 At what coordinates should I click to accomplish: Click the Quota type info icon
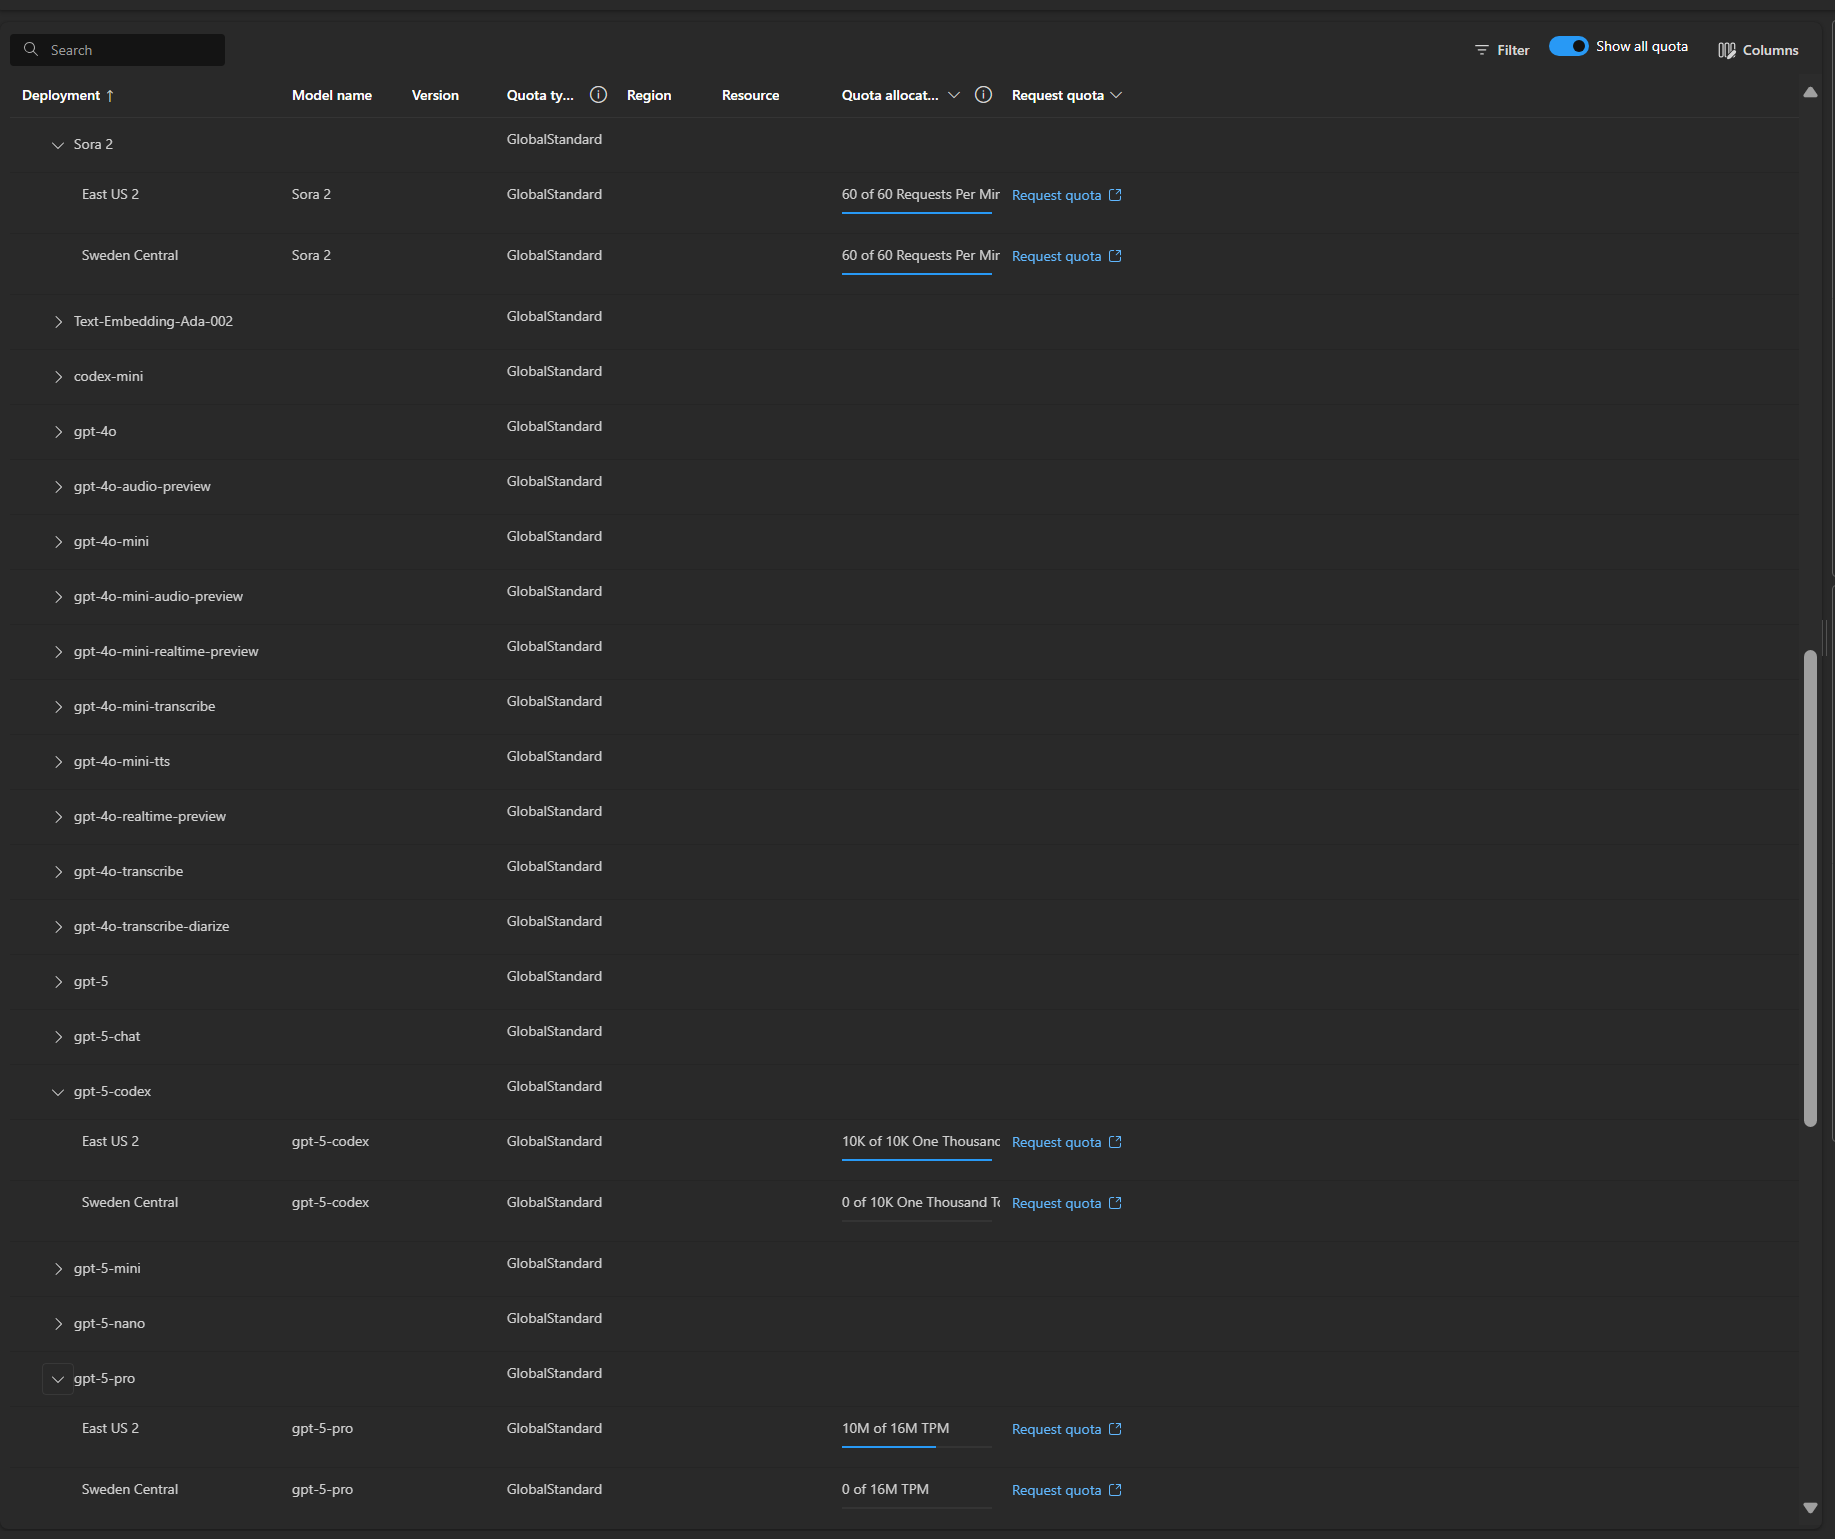point(599,95)
